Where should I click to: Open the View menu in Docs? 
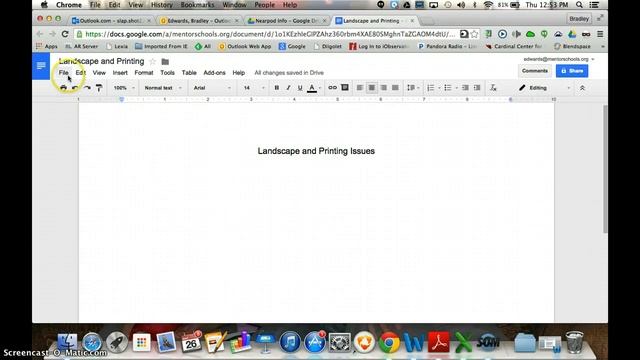click(99, 73)
